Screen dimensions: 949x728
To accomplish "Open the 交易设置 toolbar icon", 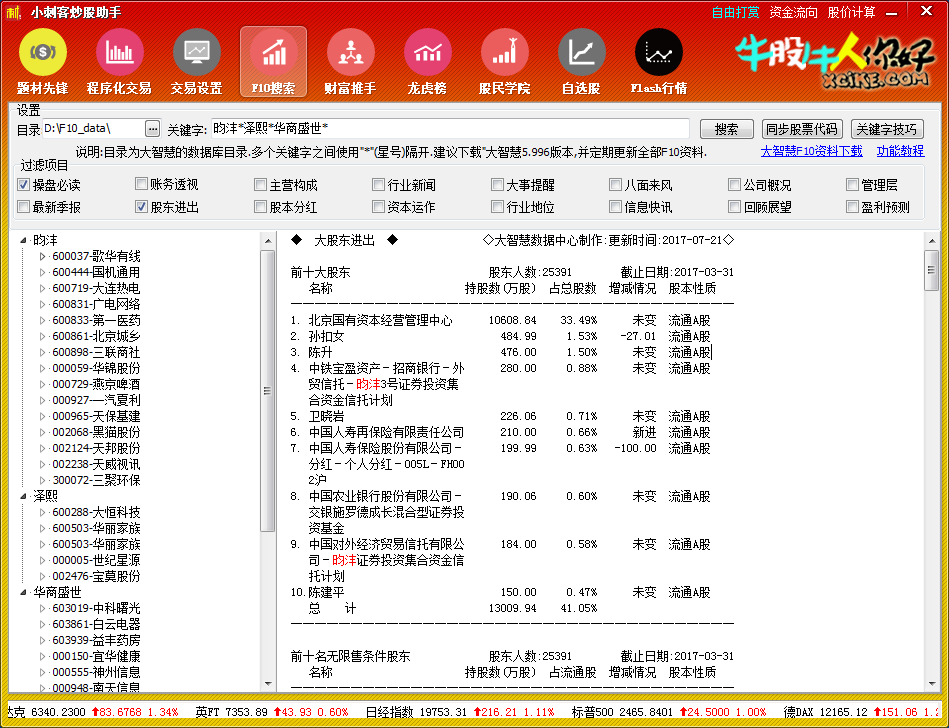I will (x=196, y=62).
